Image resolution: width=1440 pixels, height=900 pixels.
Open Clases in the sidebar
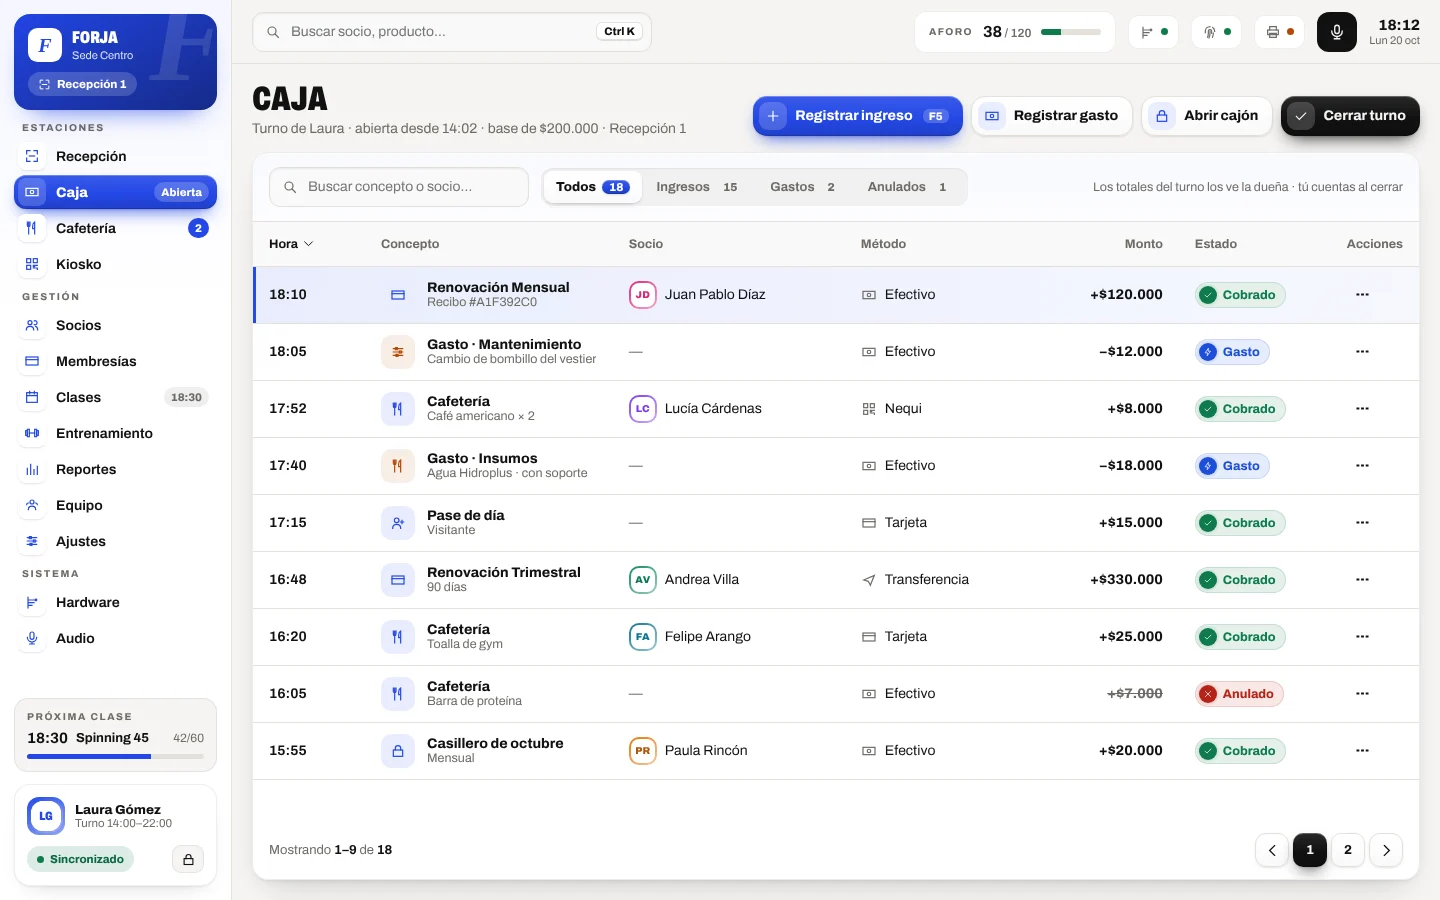click(x=115, y=397)
